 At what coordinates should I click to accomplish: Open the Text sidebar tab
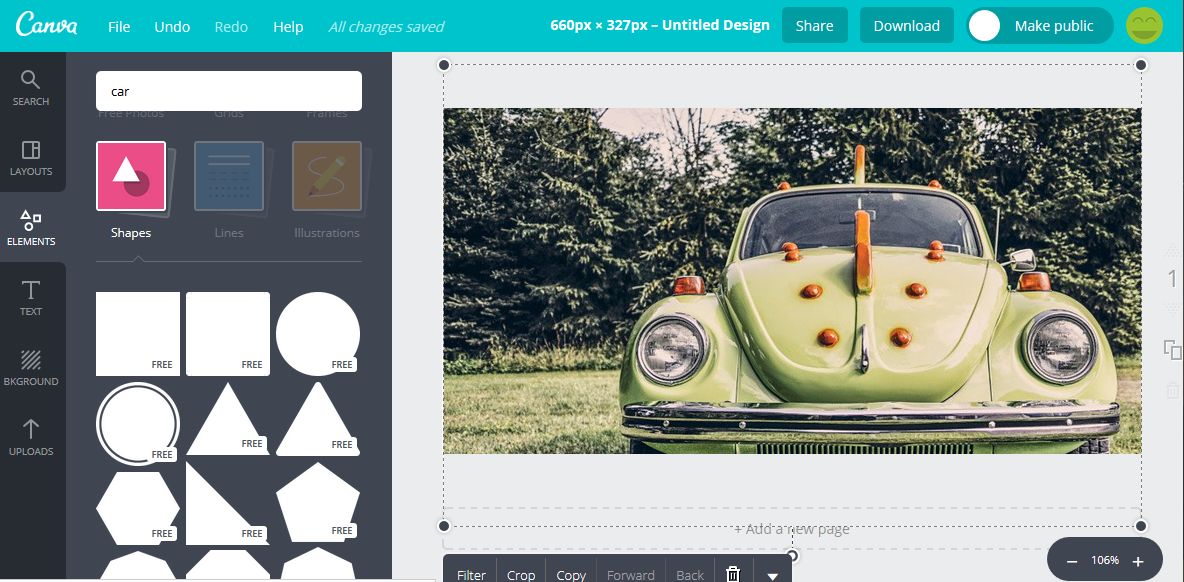coord(31,297)
